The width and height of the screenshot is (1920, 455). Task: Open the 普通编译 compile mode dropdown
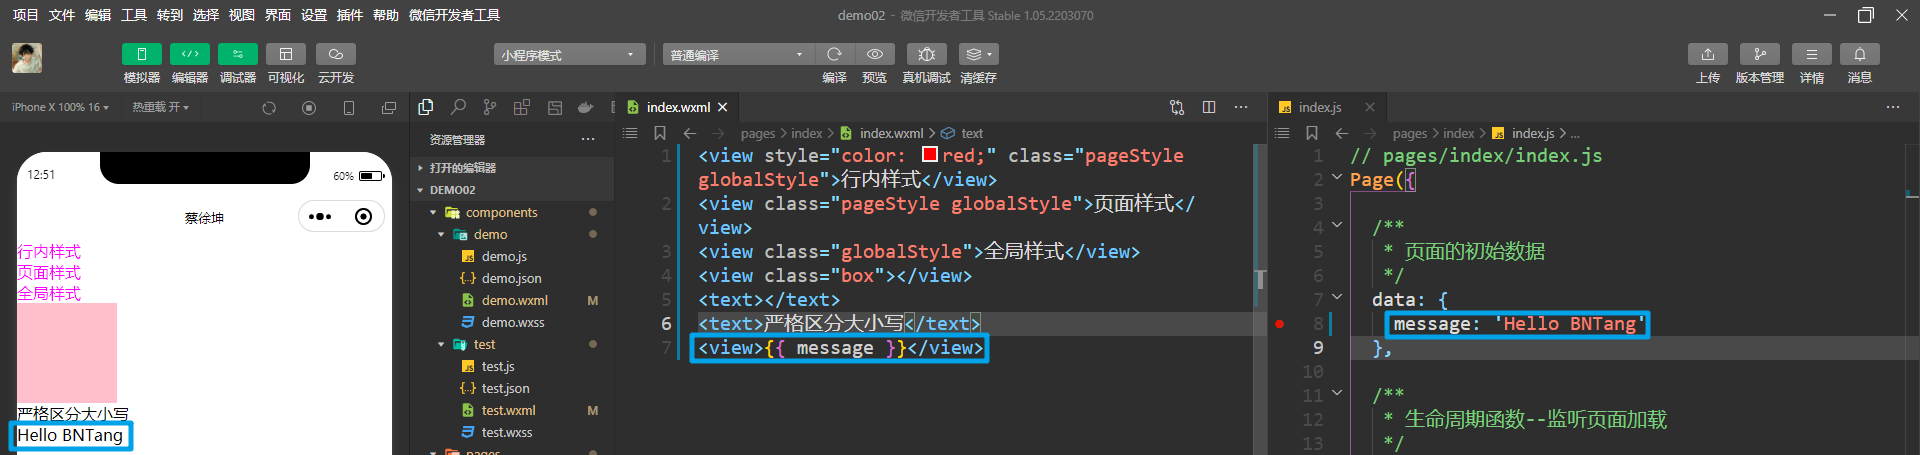click(x=738, y=54)
